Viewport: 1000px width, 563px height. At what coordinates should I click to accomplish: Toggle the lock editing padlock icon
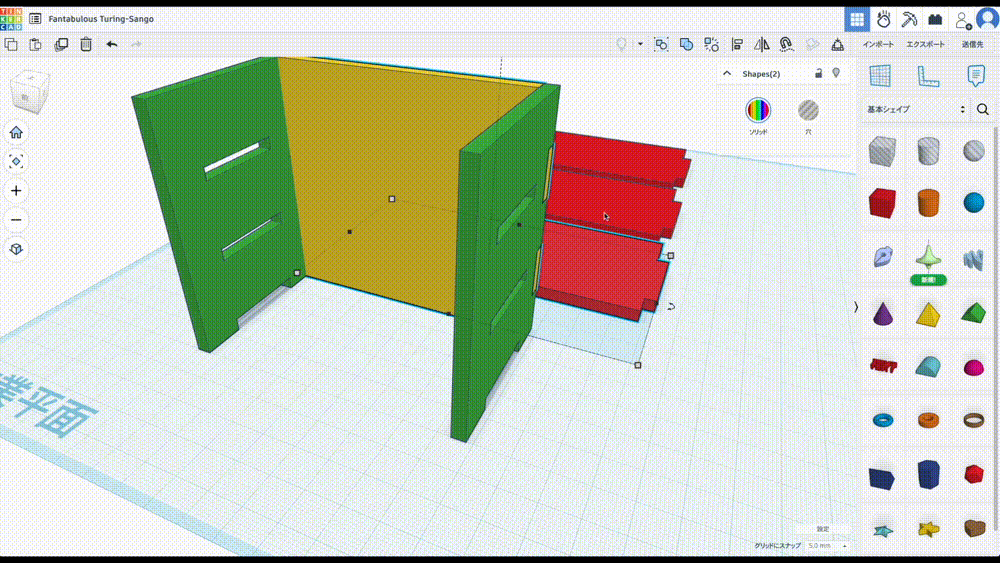[x=818, y=73]
